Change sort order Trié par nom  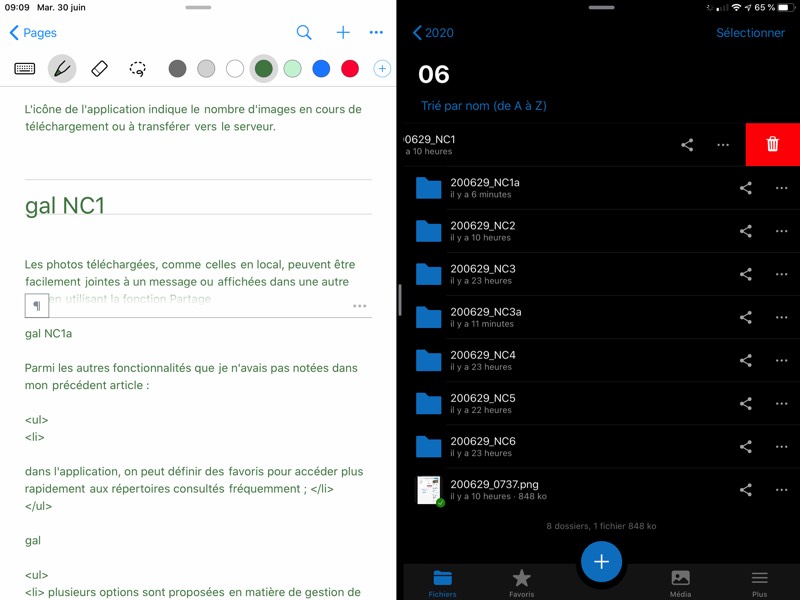(484, 106)
